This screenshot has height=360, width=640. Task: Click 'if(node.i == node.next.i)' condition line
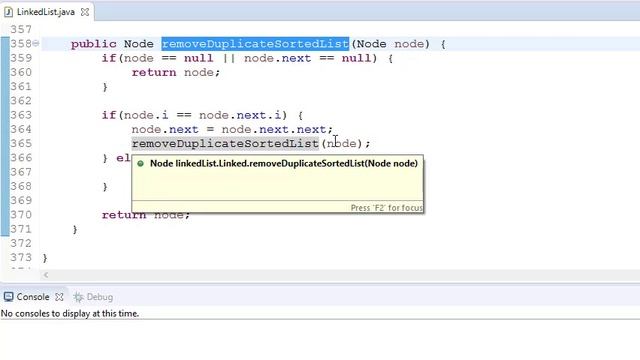pyautogui.click(x=194, y=116)
